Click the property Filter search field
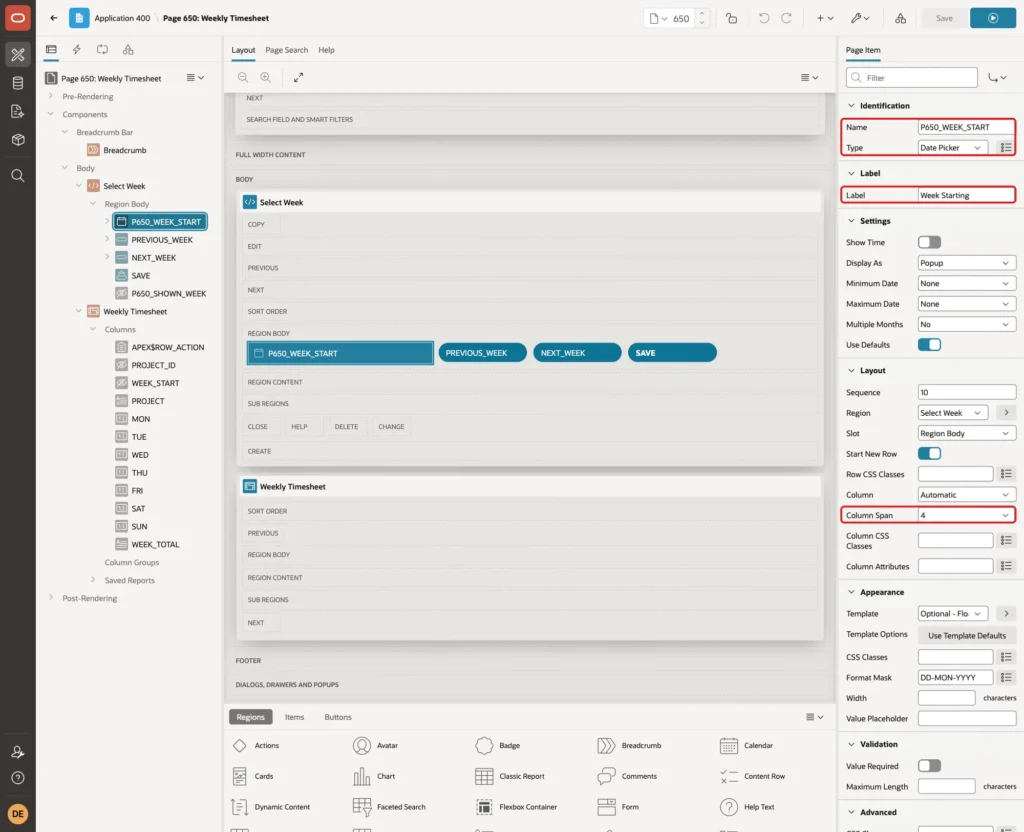1024x832 pixels. click(x=912, y=78)
